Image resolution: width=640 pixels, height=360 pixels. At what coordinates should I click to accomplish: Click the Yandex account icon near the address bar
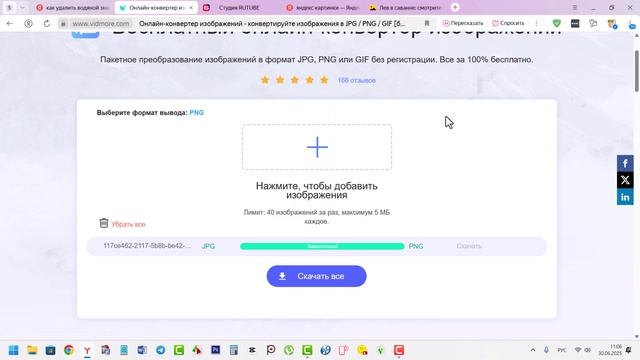[28, 24]
